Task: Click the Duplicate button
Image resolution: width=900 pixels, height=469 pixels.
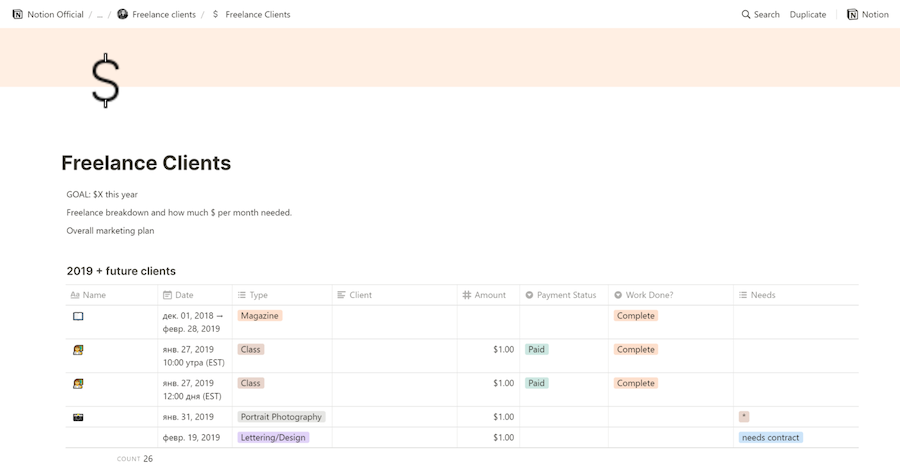Action: click(807, 15)
